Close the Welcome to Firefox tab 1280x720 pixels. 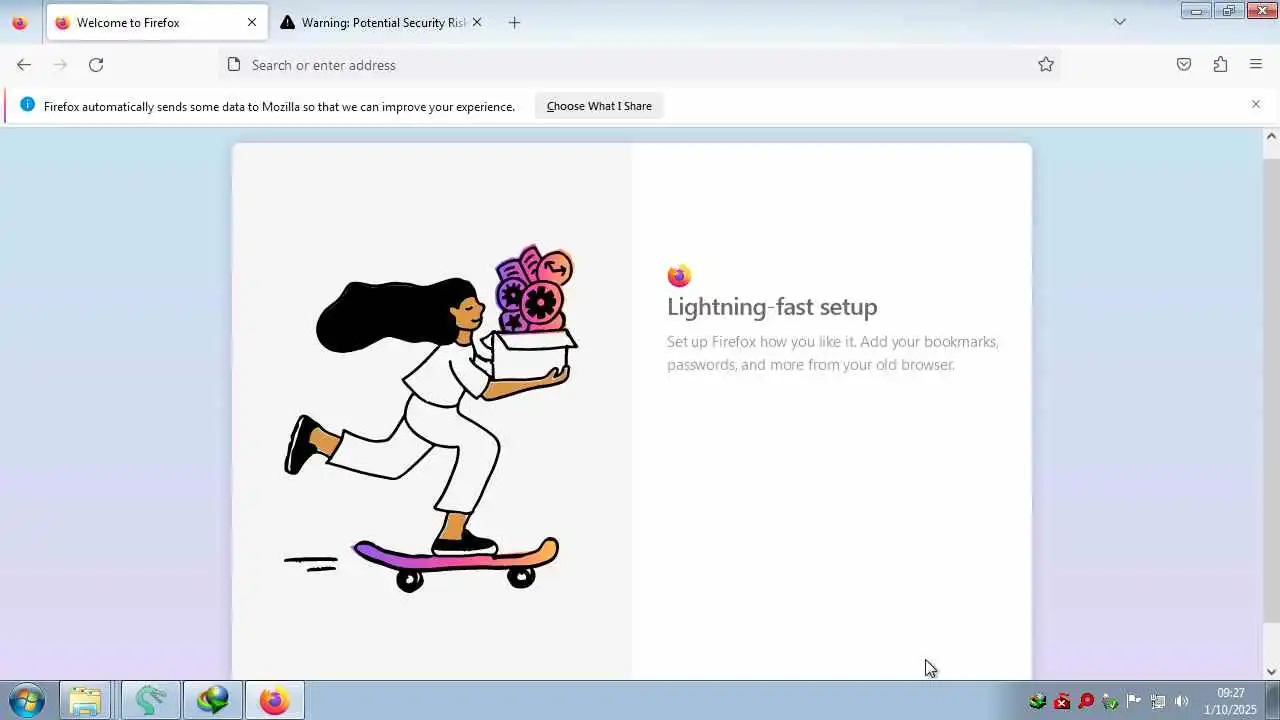252,22
